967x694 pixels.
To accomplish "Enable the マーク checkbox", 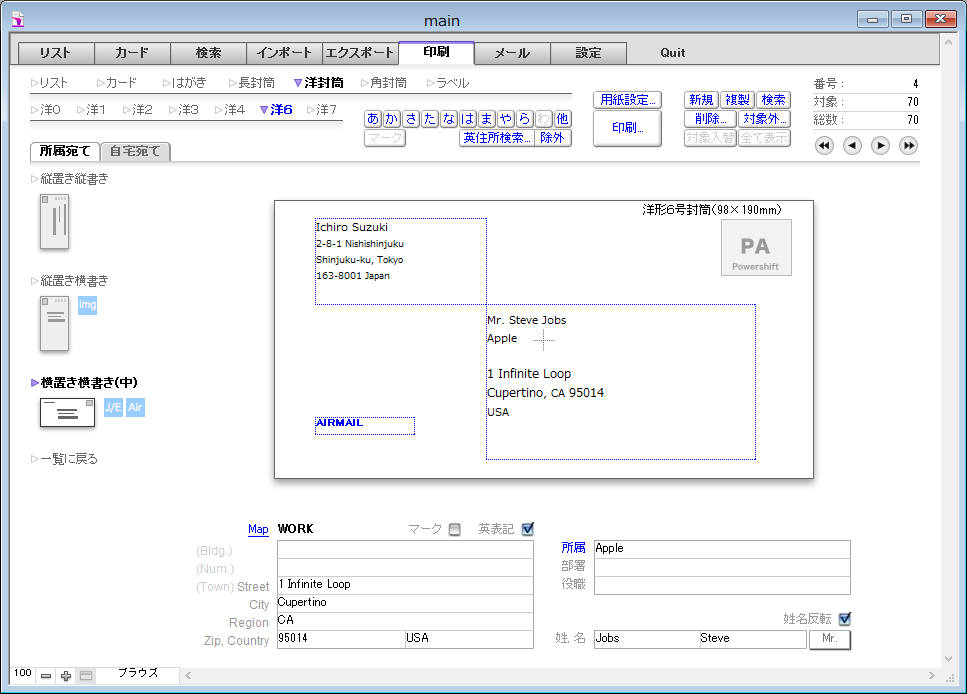I will click(x=455, y=529).
